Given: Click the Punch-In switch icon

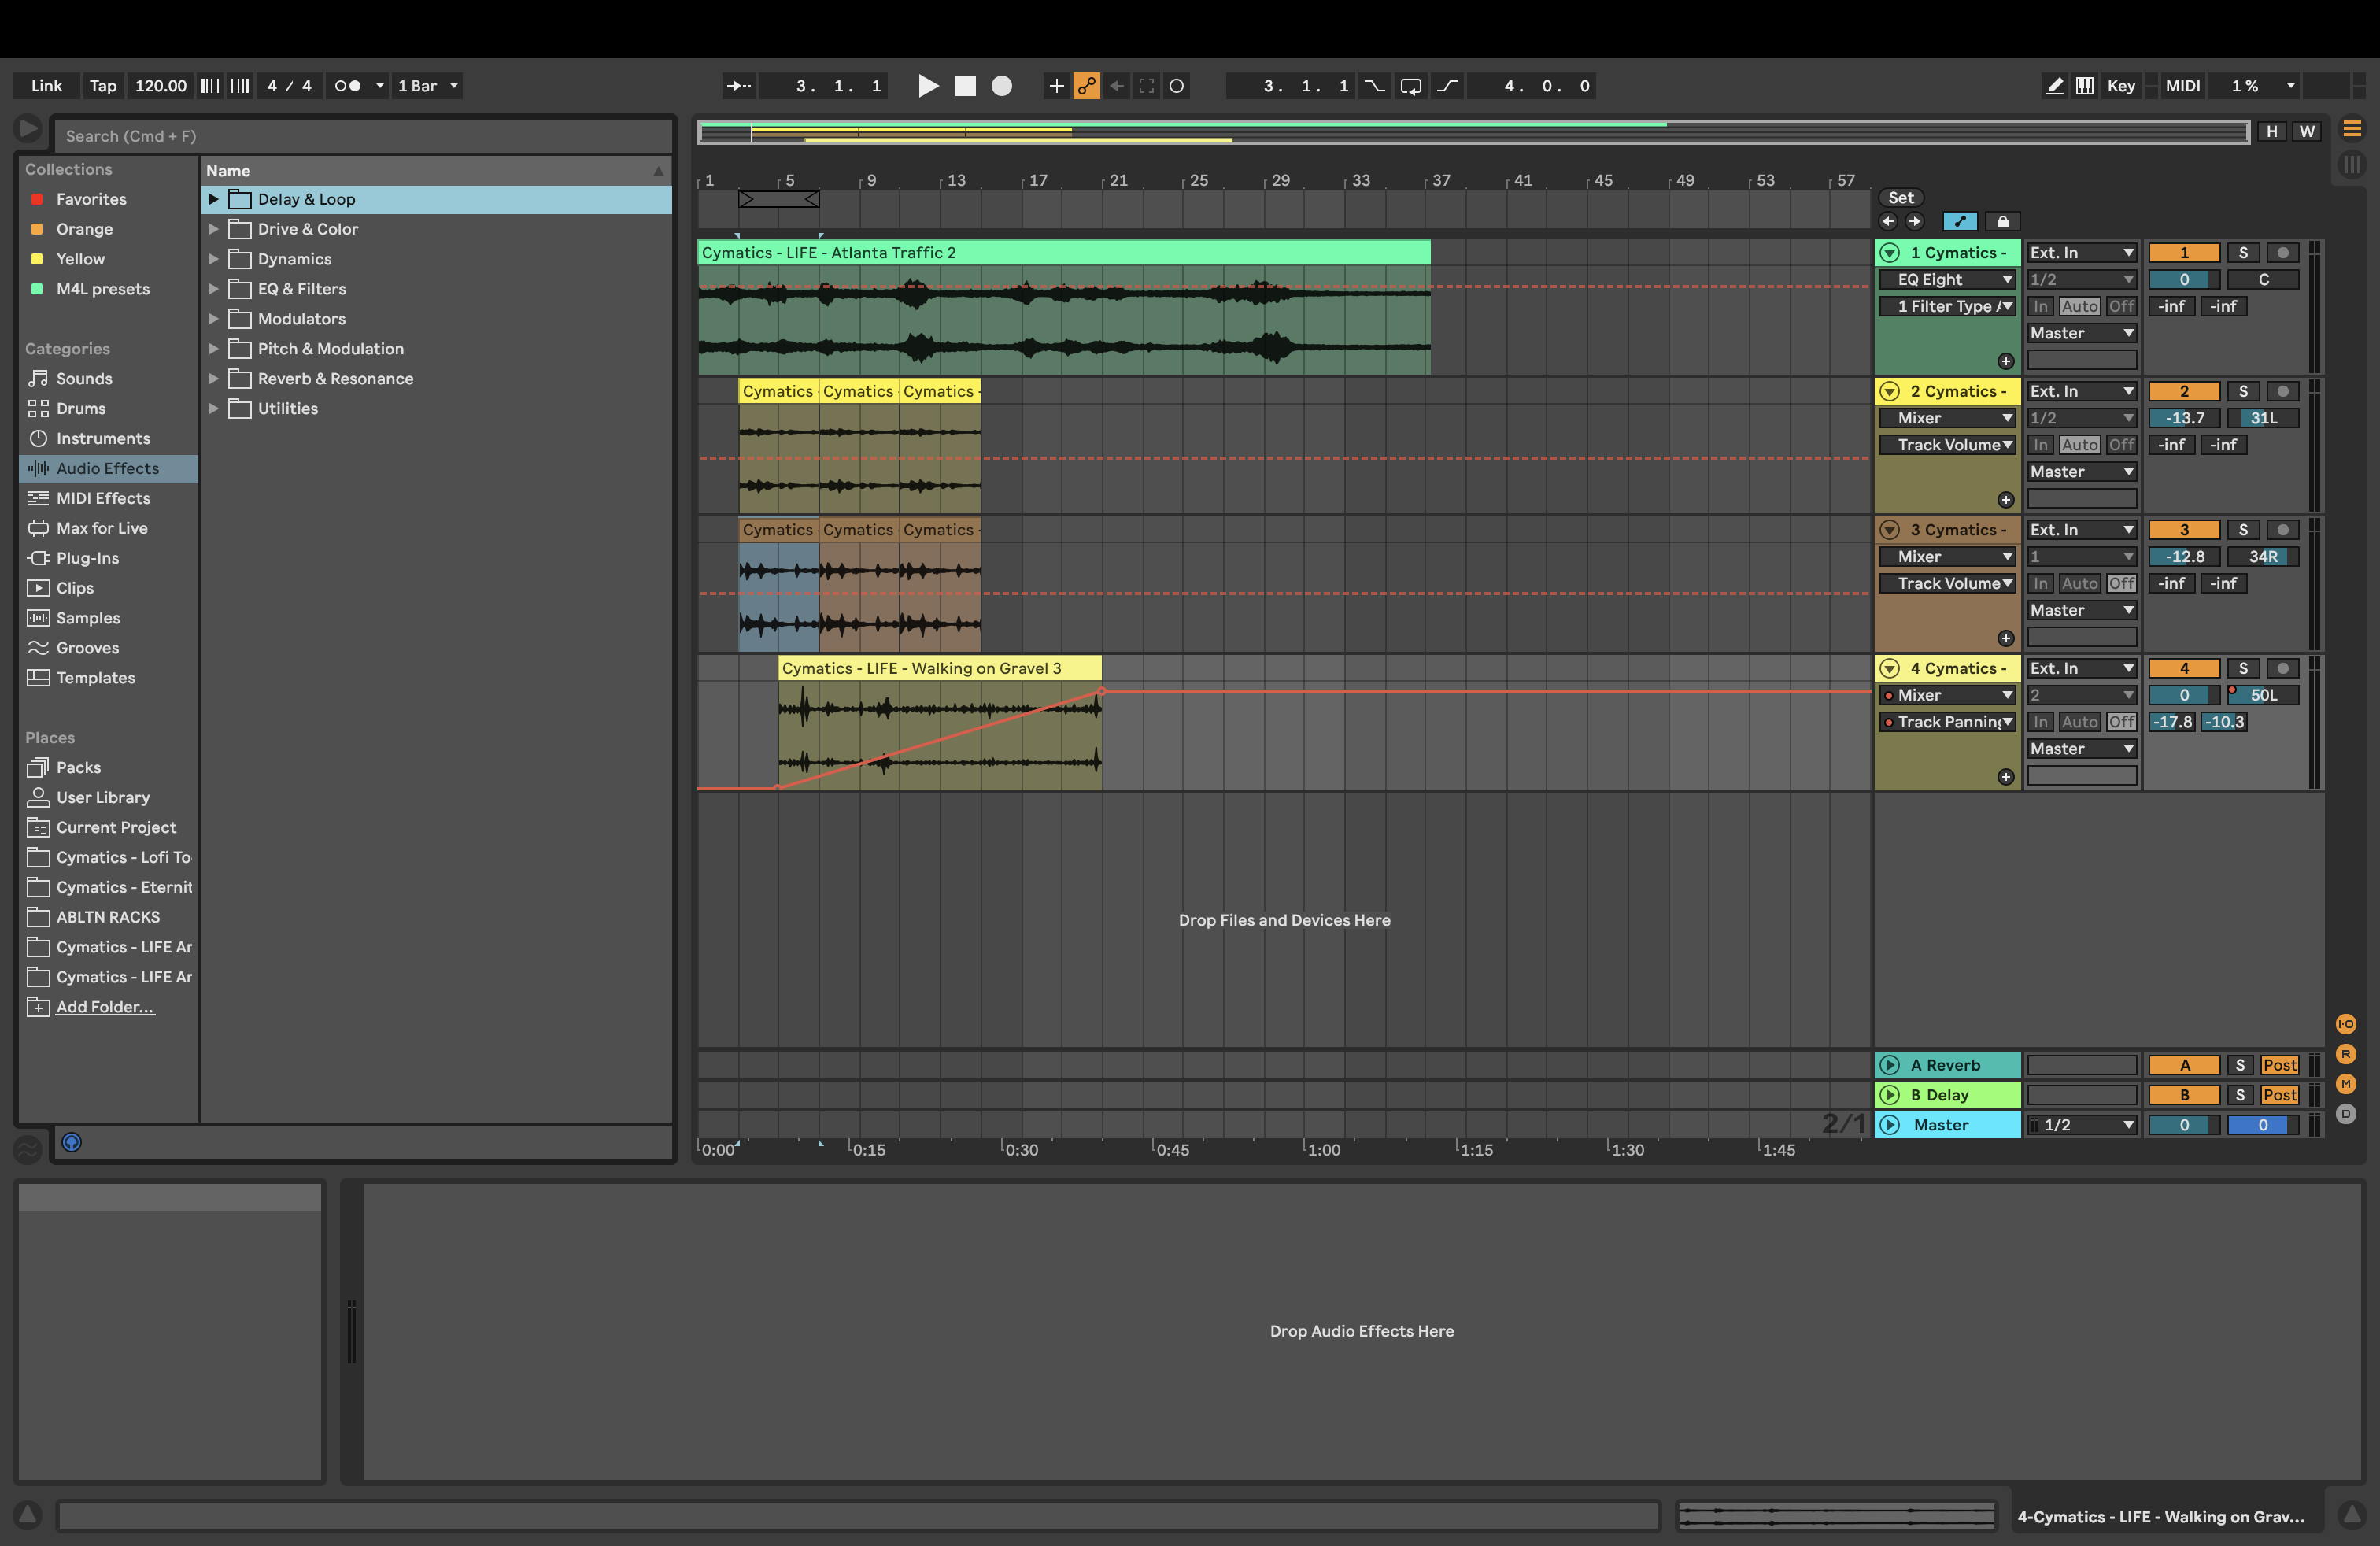Looking at the screenshot, I should pyautogui.click(x=1375, y=86).
